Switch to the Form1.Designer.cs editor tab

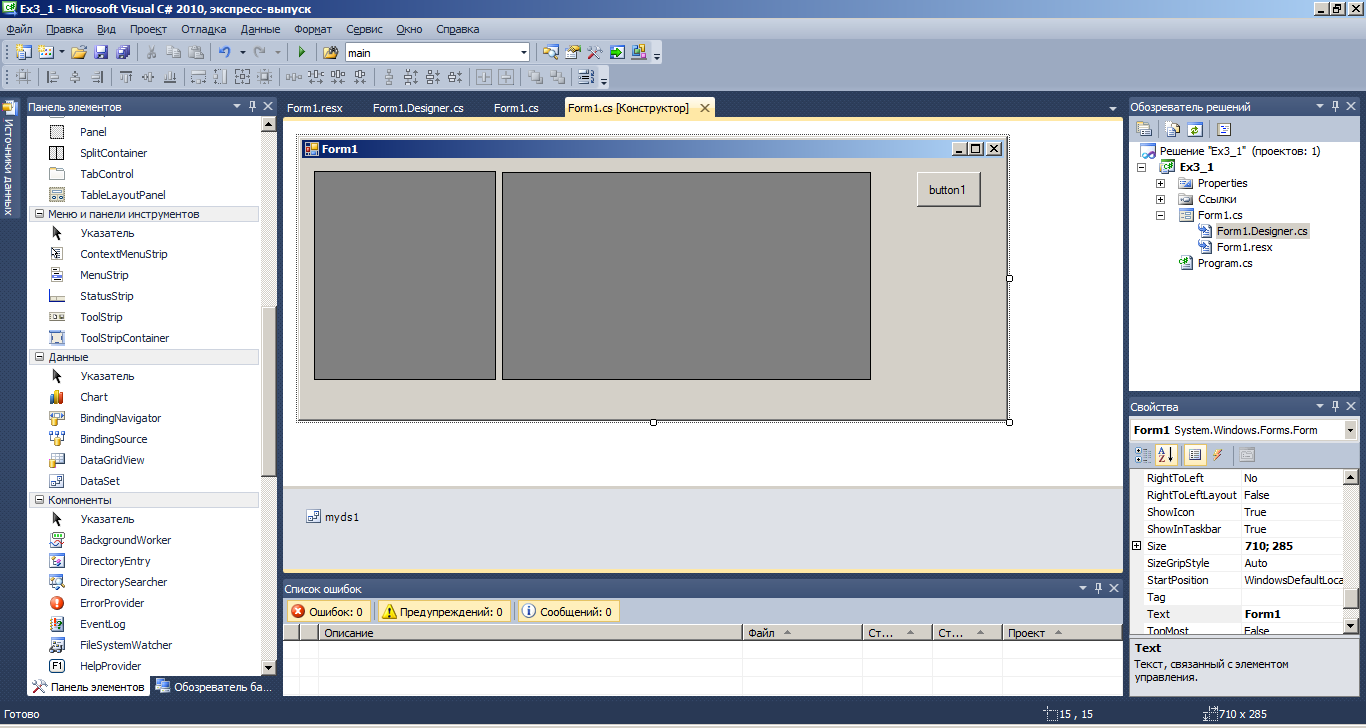(418, 108)
